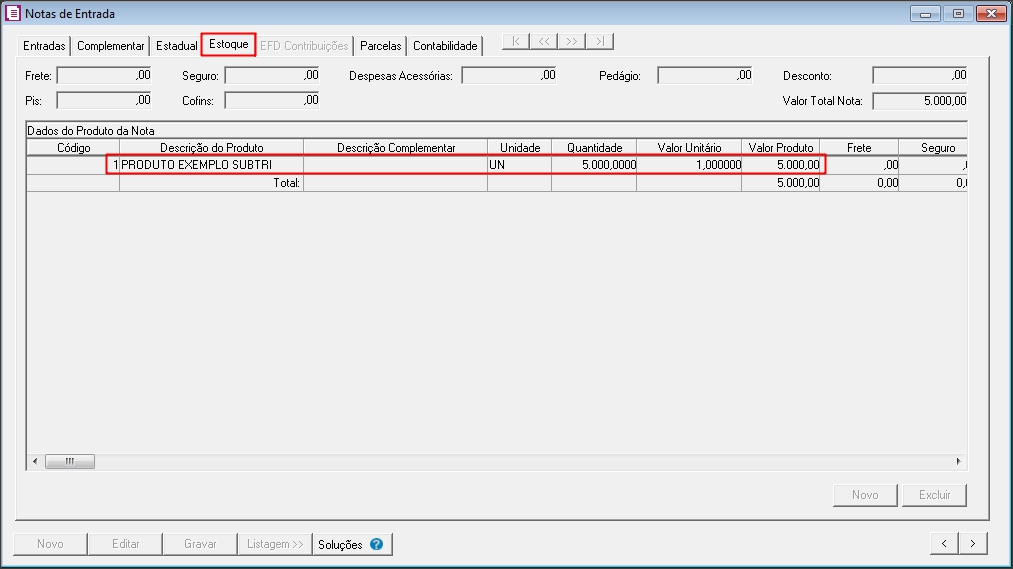Click the blue help icon beside Soluções

click(x=376, y=545)
